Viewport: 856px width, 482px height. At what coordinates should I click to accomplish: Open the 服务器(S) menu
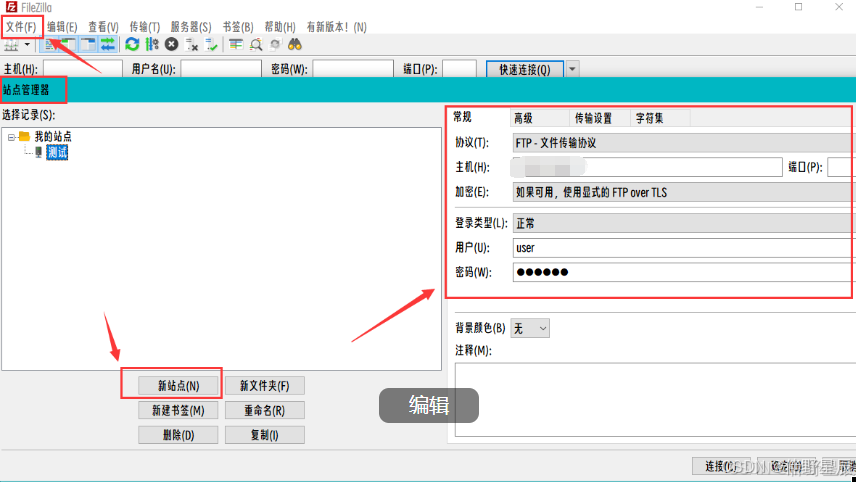tap(191, 27)
